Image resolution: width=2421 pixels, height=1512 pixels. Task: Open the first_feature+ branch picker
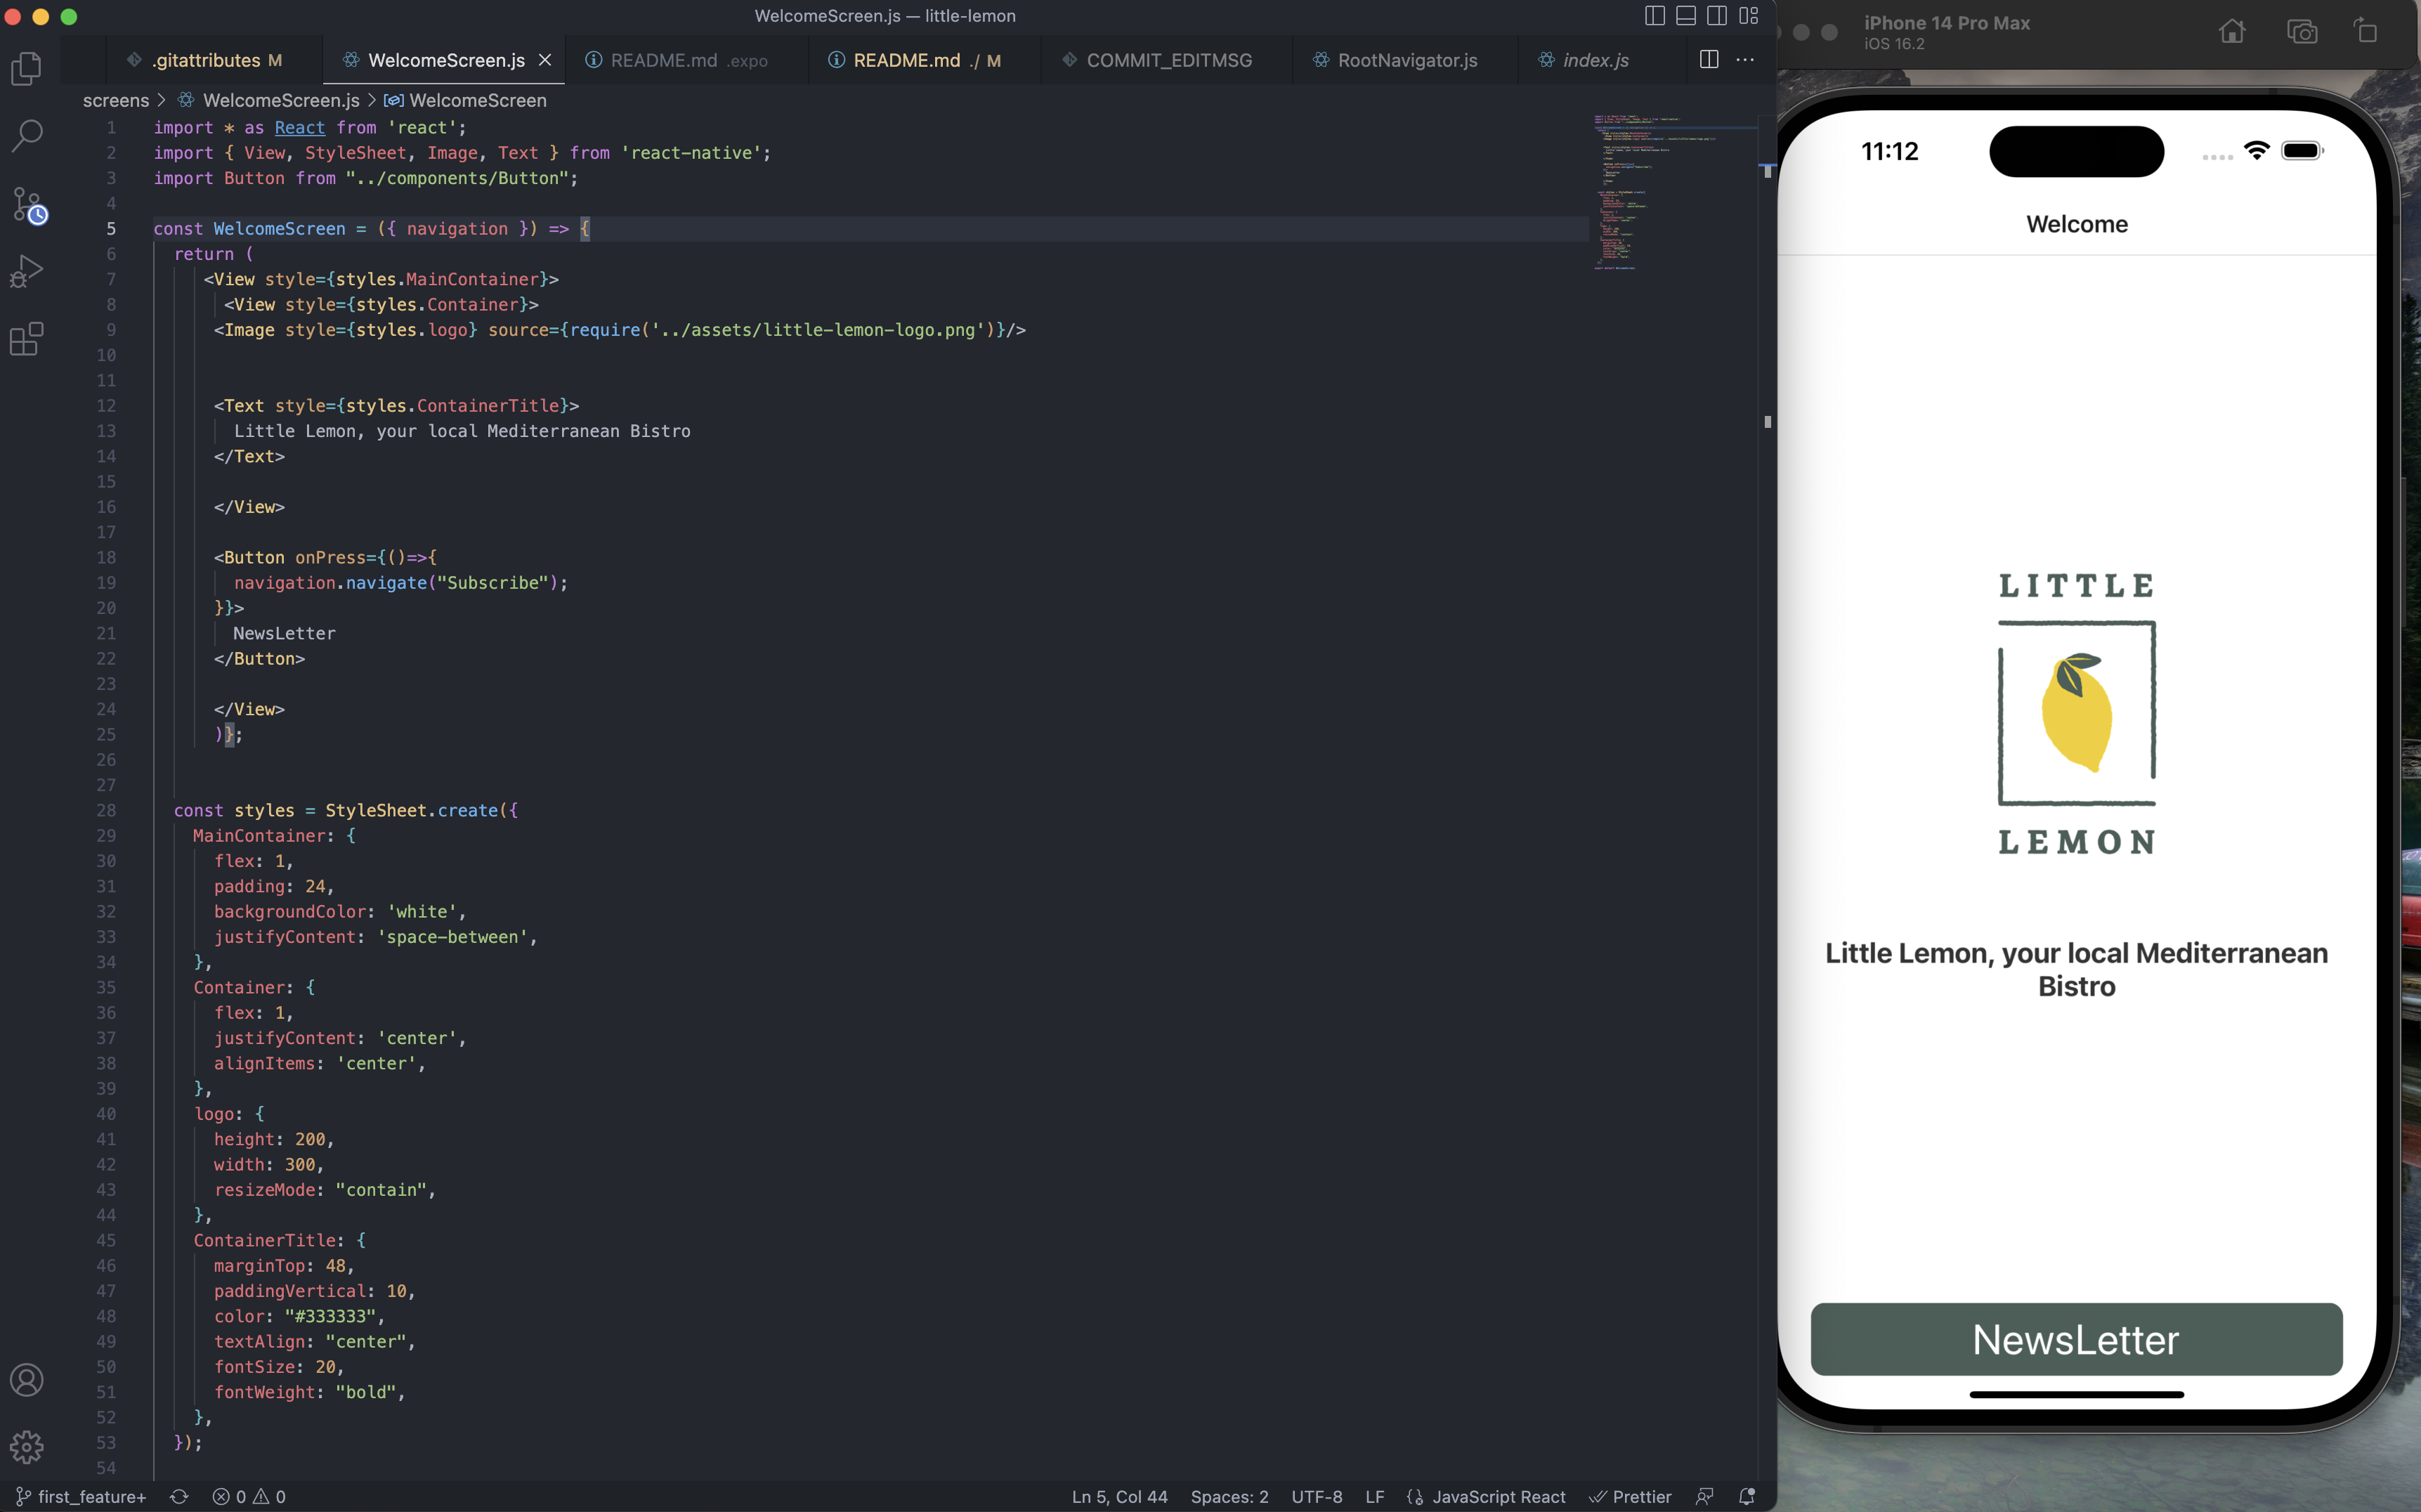coord(80,1497)
